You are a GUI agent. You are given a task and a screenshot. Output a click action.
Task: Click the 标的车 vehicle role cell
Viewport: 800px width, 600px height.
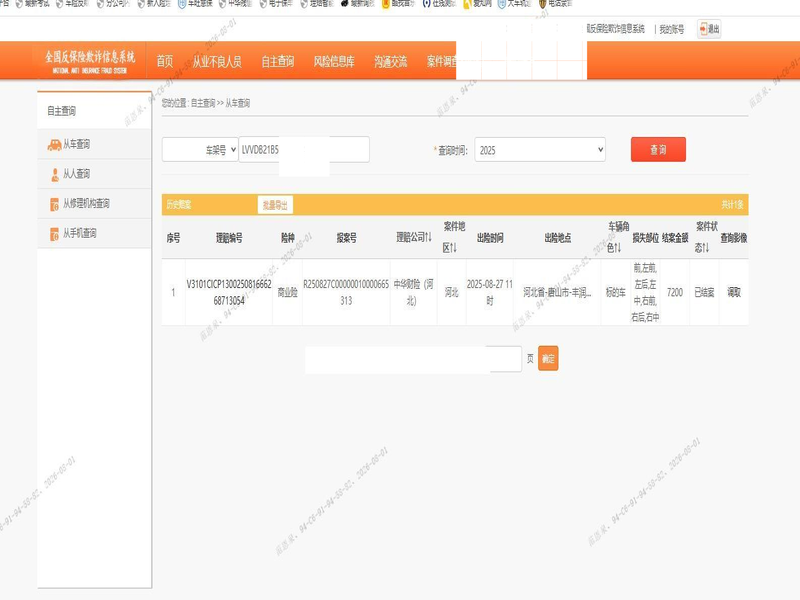click(615, 292)
